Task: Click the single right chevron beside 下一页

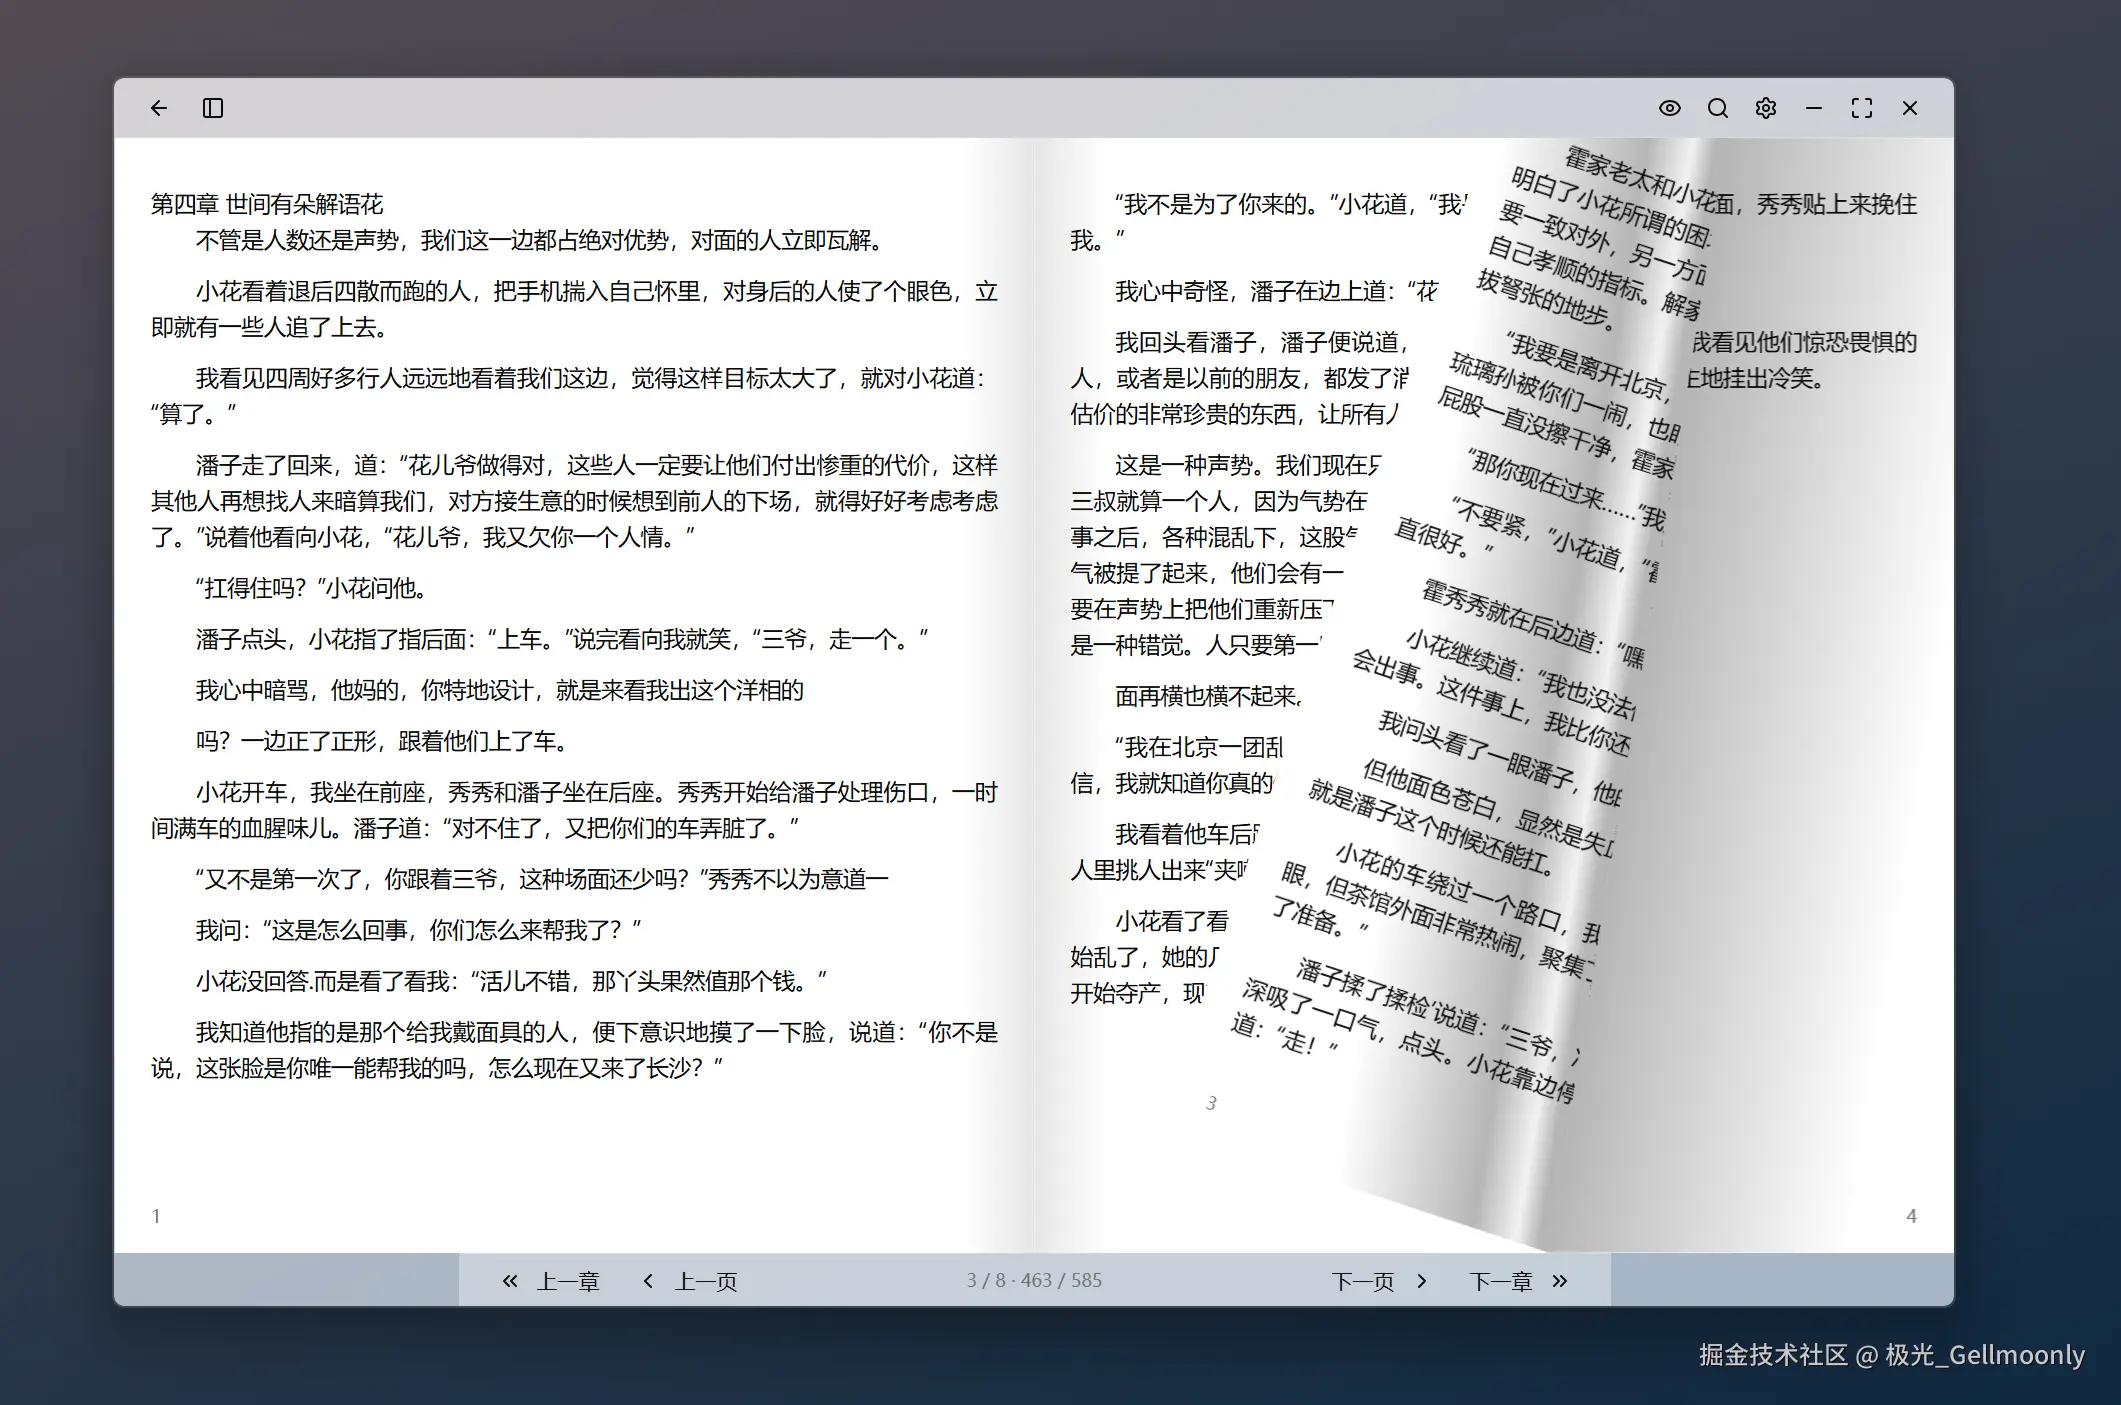Action: coord(1422,1281)
